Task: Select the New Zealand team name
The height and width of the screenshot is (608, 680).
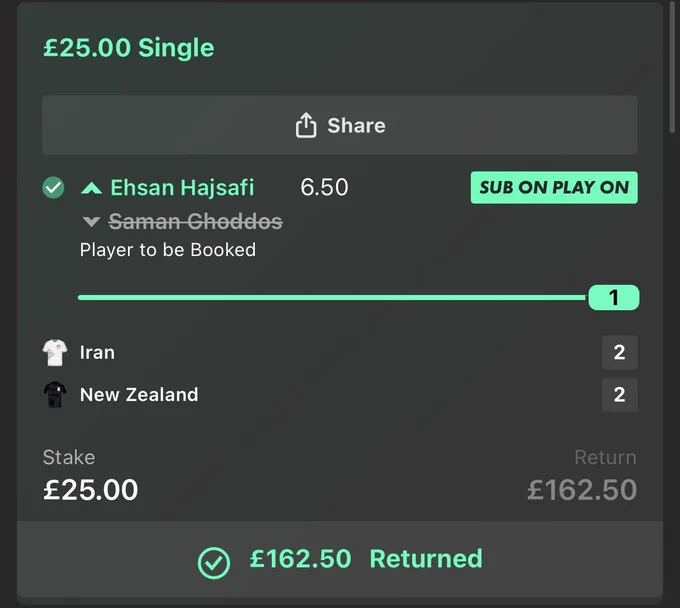Action: 139,395
